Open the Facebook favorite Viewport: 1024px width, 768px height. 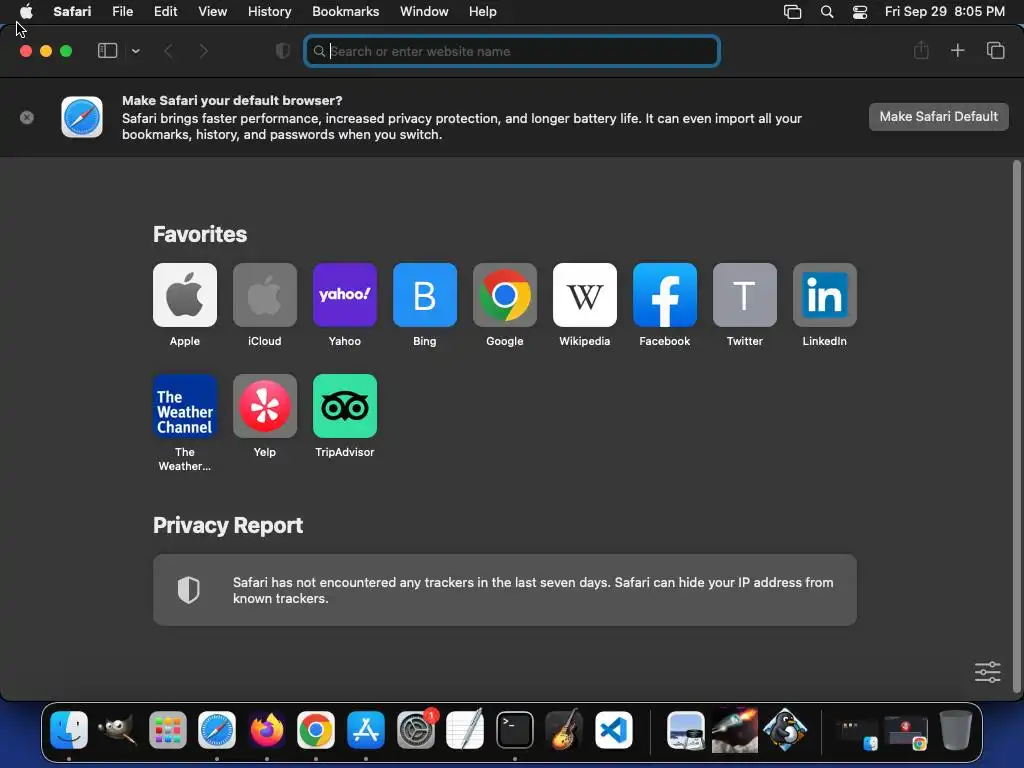(x=665, y=295)
